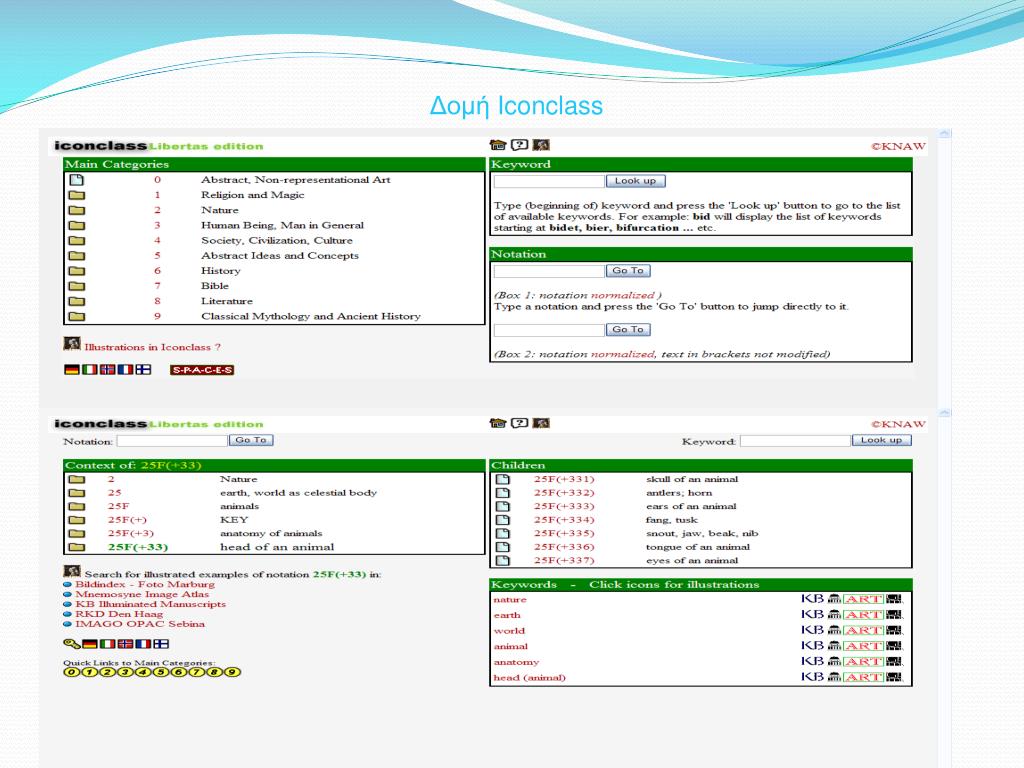Select French flag below Main Categories
The height and width of the screenshot is (768, 1024).
coord(125,370)
